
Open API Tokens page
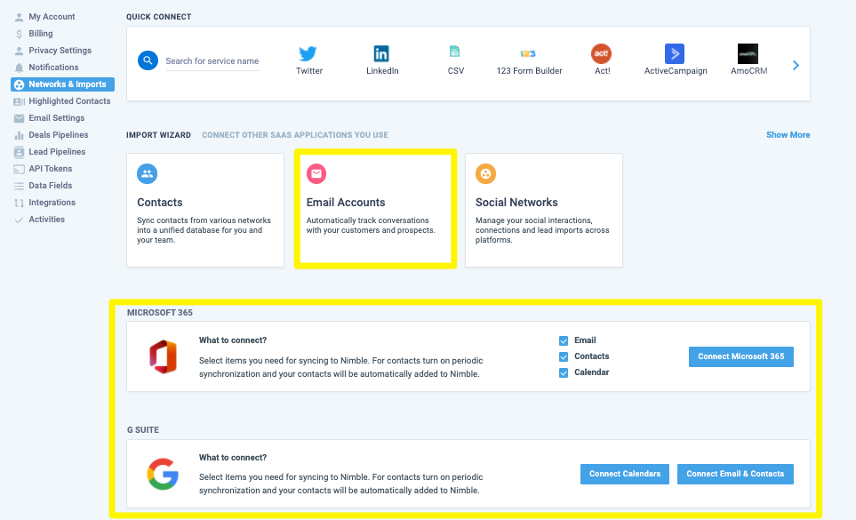pos(50,169)
